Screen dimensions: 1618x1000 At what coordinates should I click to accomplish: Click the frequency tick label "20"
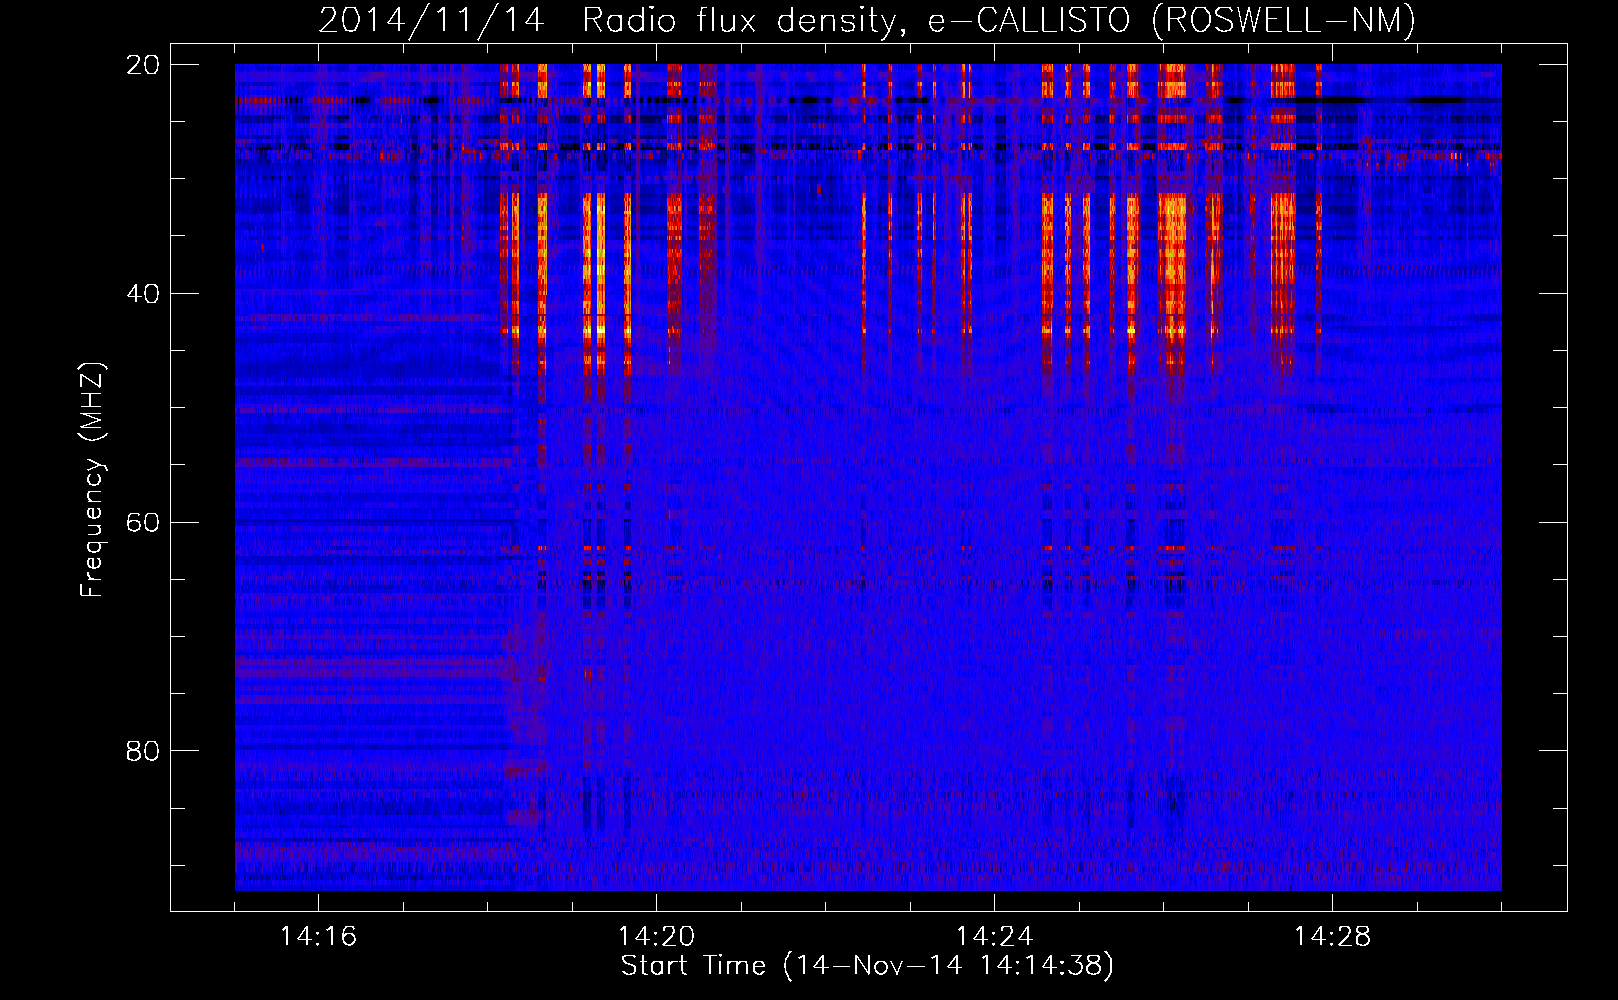tap(143, 65)
